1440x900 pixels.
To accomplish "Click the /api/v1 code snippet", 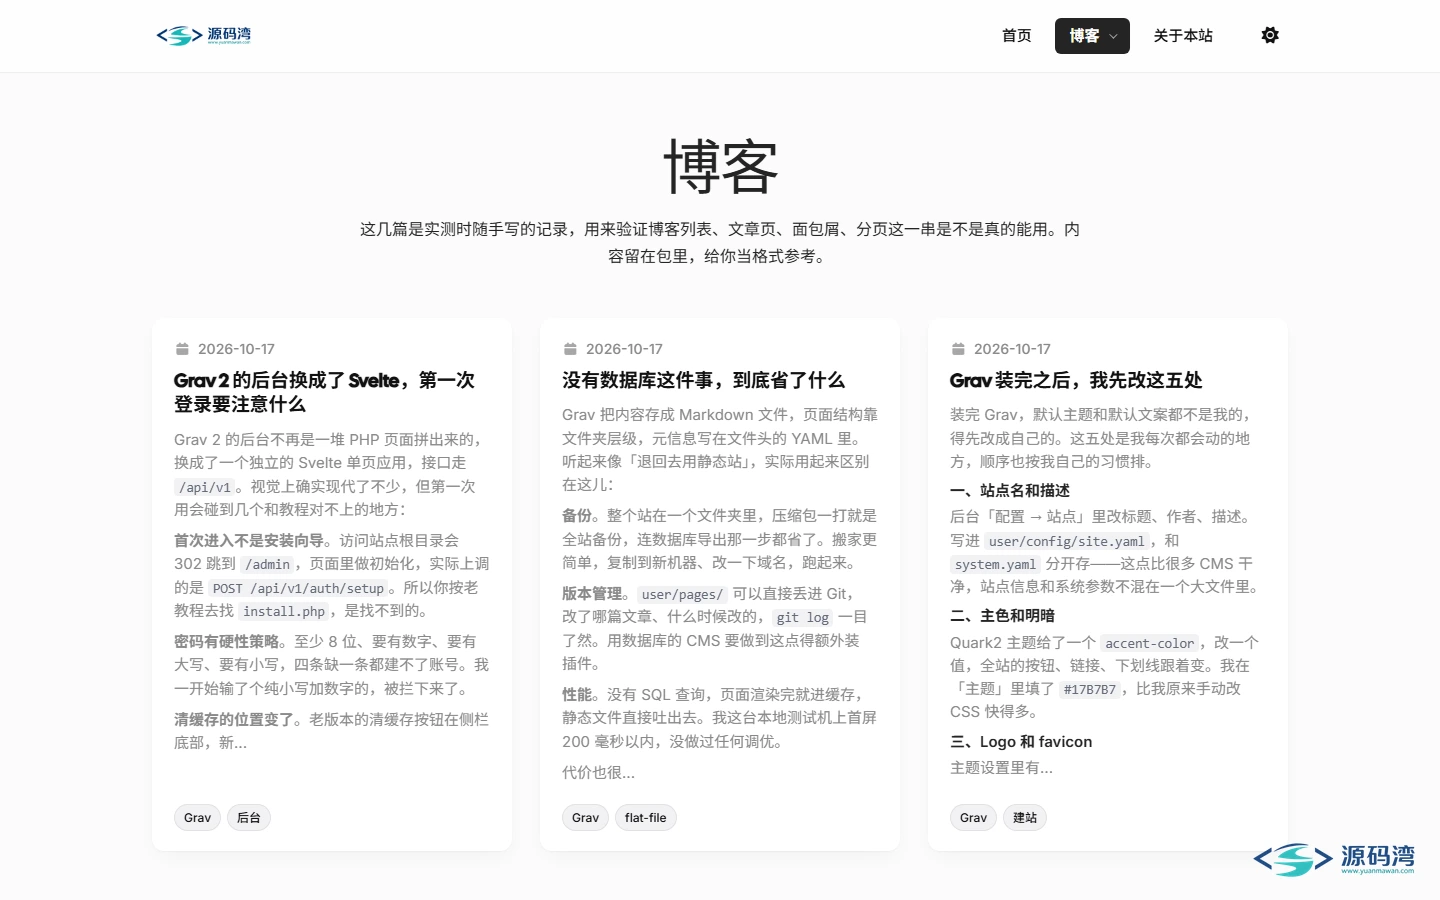I will click(x=205, y=487).
